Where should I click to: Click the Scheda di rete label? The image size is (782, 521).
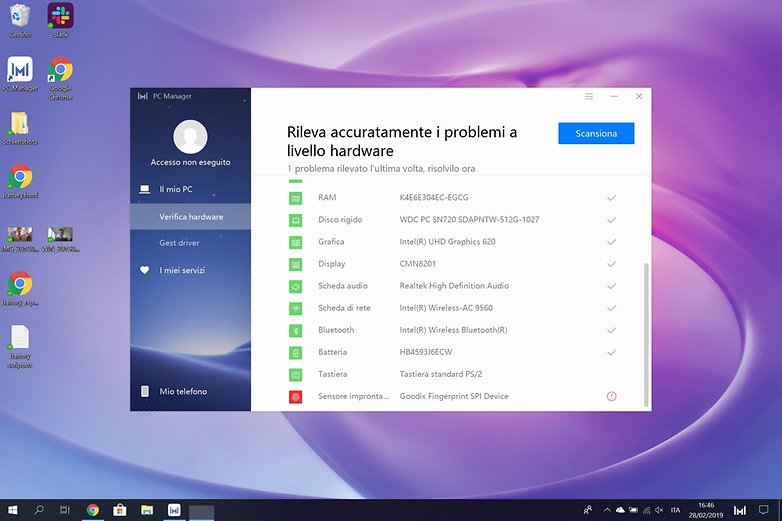pyautogui.click(x=344, y=308)
